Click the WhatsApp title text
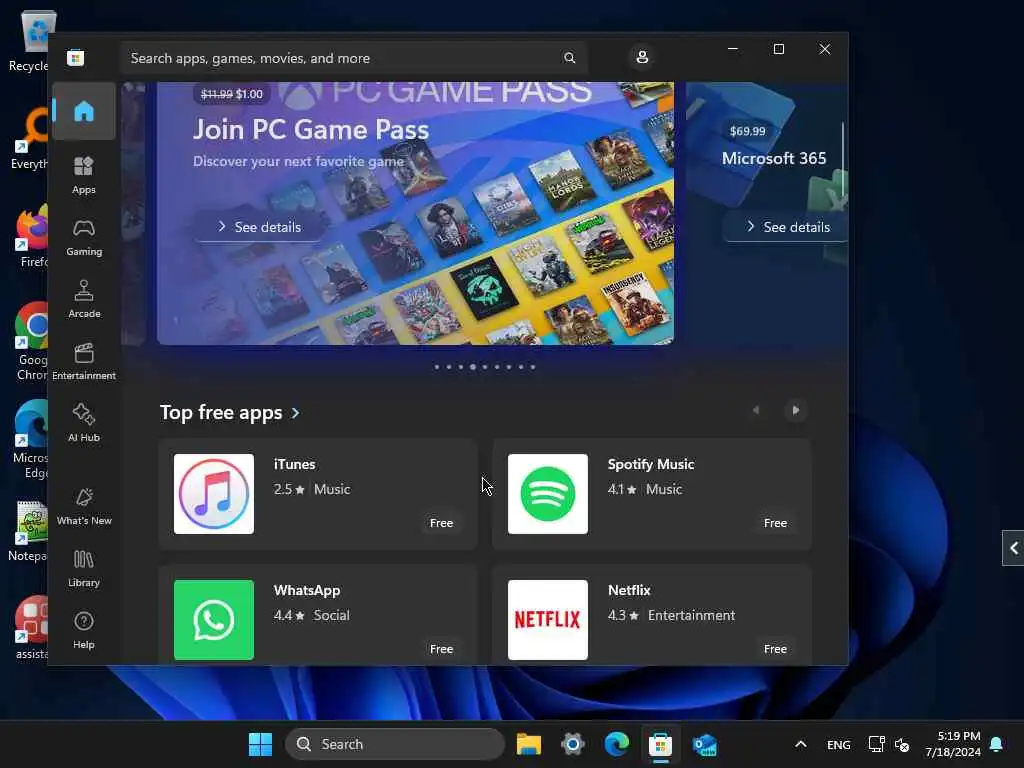This screenshot has height=768, width=1024. coord(307,590)
